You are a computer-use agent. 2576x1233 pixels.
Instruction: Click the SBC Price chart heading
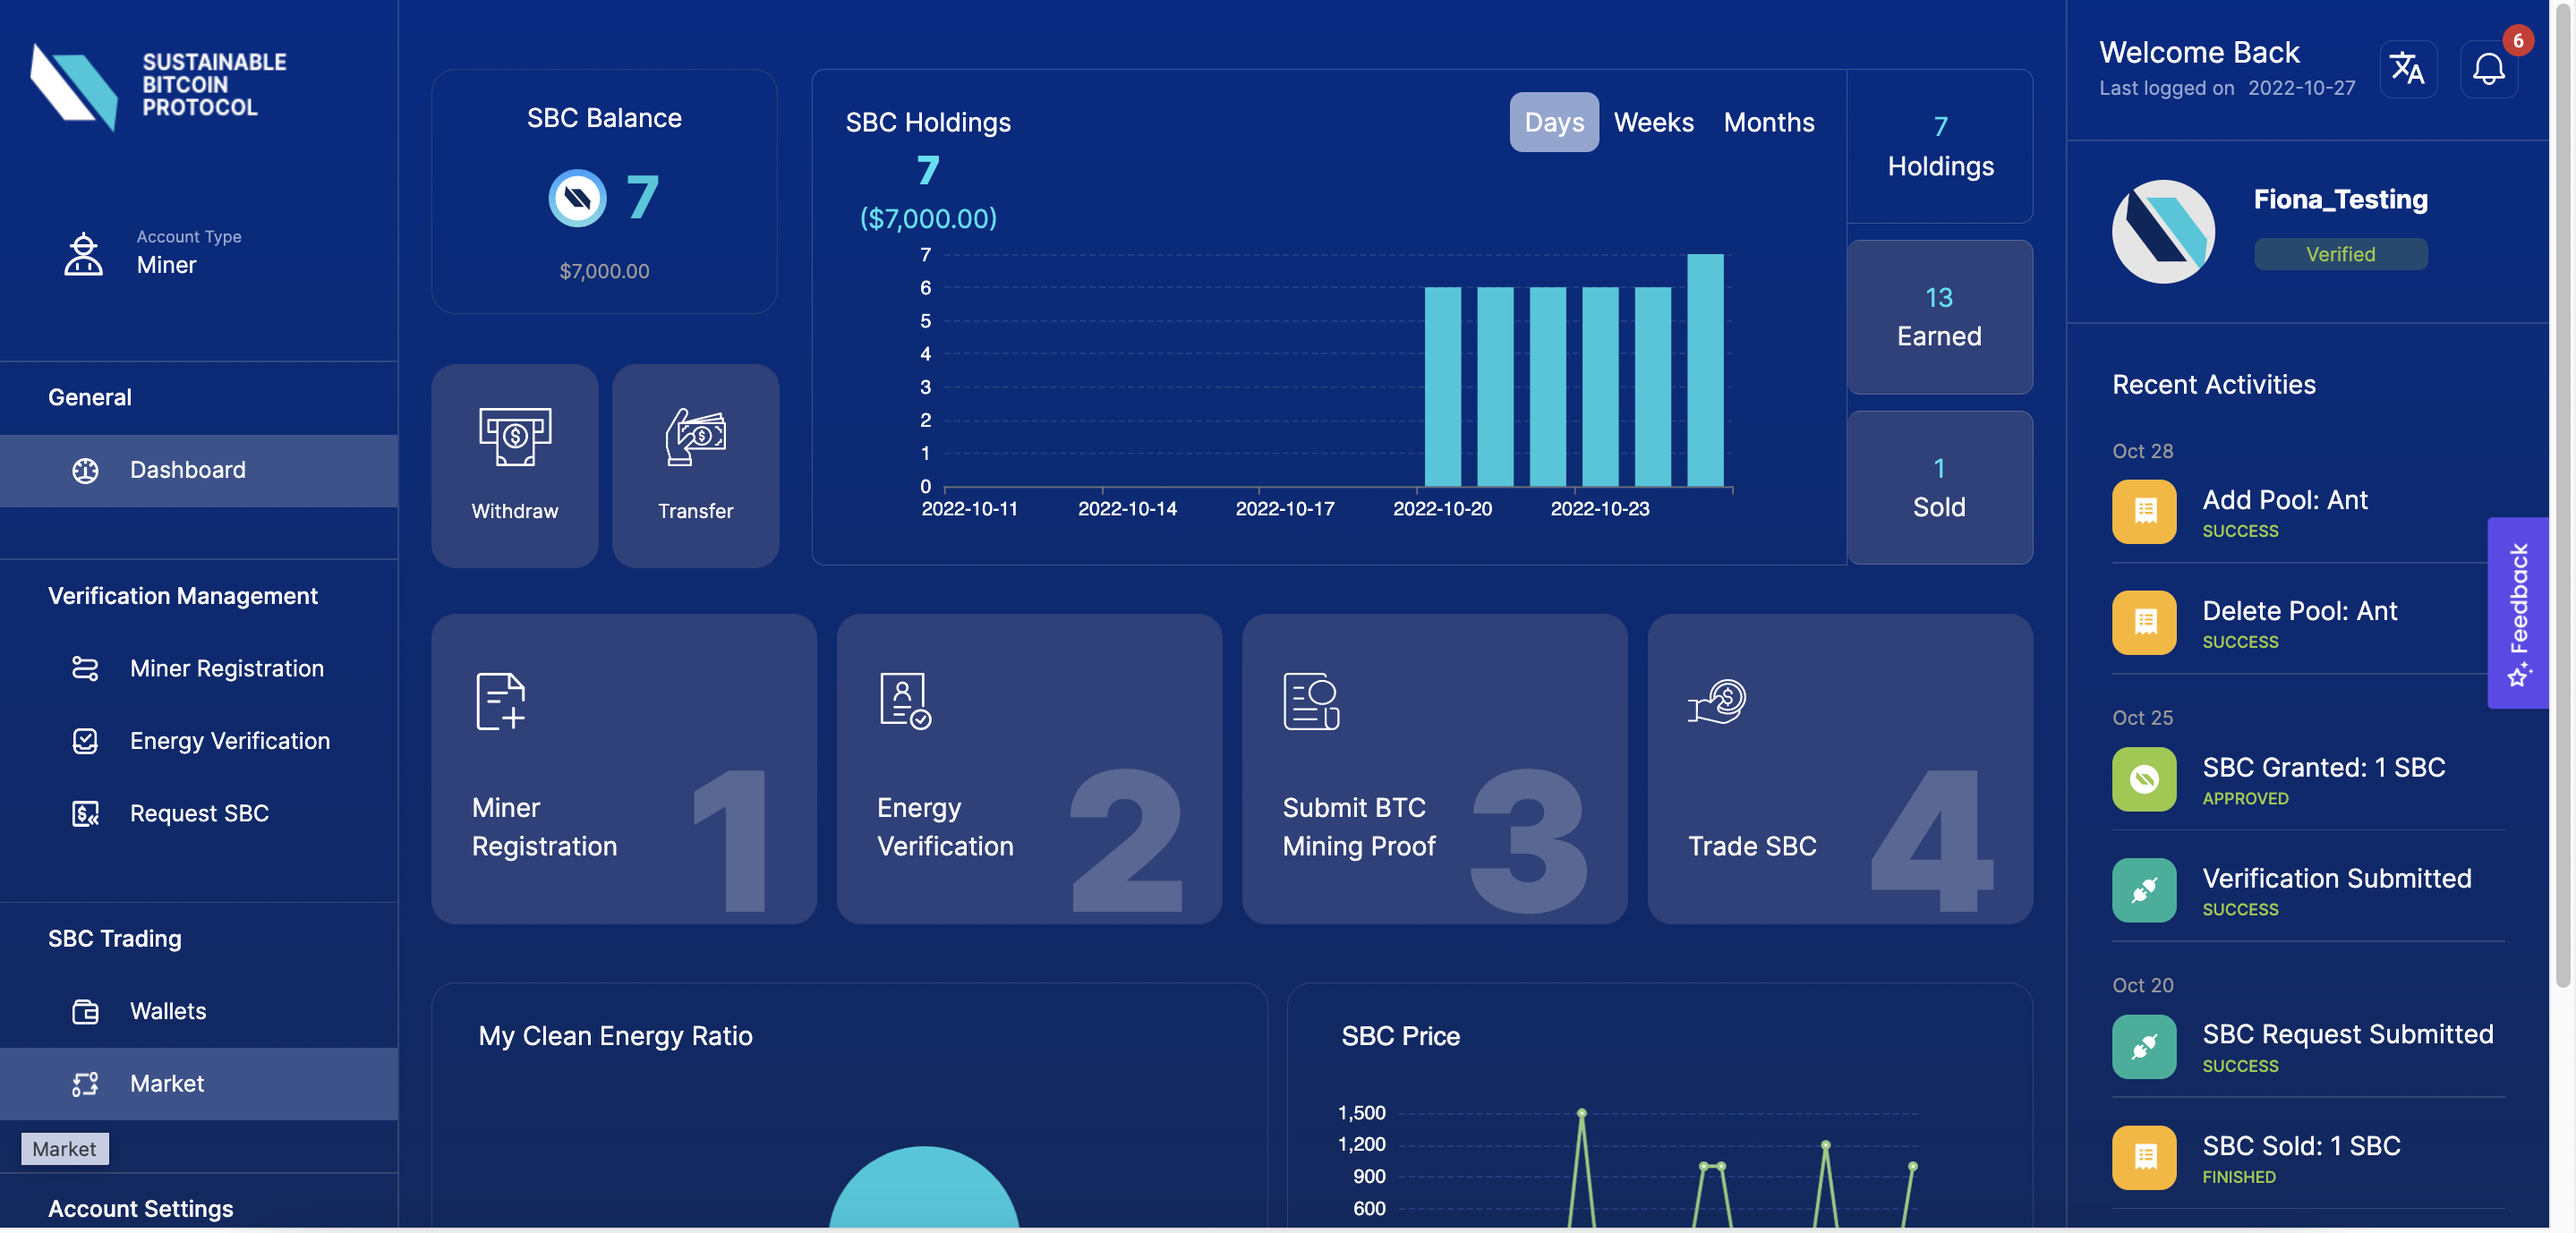point(1400,1036)
